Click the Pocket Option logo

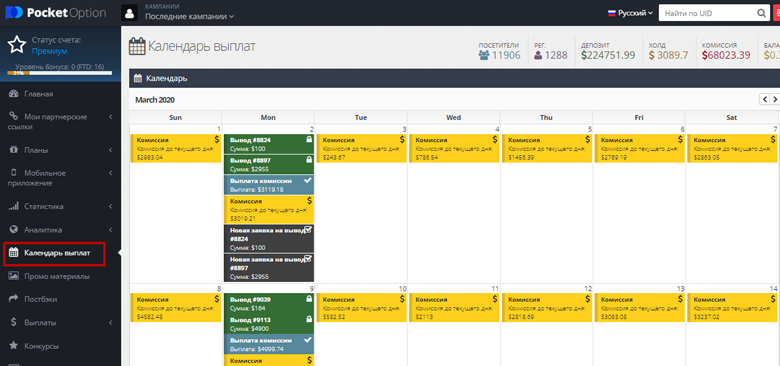point(56,13)
